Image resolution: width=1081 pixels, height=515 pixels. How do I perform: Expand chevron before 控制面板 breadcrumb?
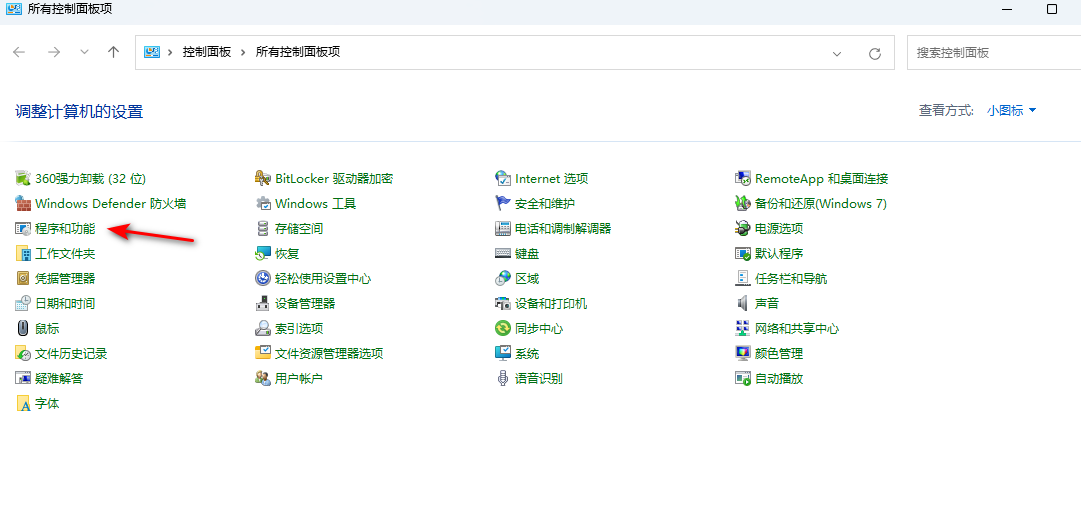click(170, 52)
